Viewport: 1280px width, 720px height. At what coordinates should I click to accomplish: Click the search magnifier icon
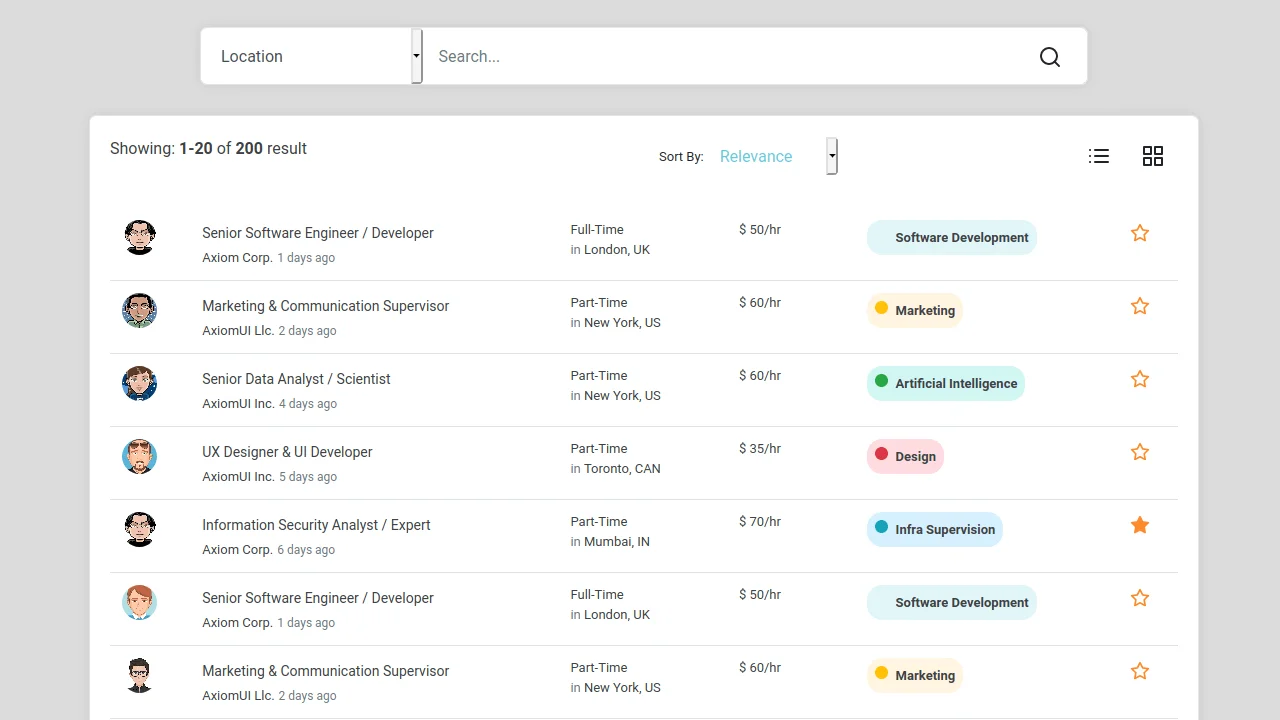pos(1049,56)
